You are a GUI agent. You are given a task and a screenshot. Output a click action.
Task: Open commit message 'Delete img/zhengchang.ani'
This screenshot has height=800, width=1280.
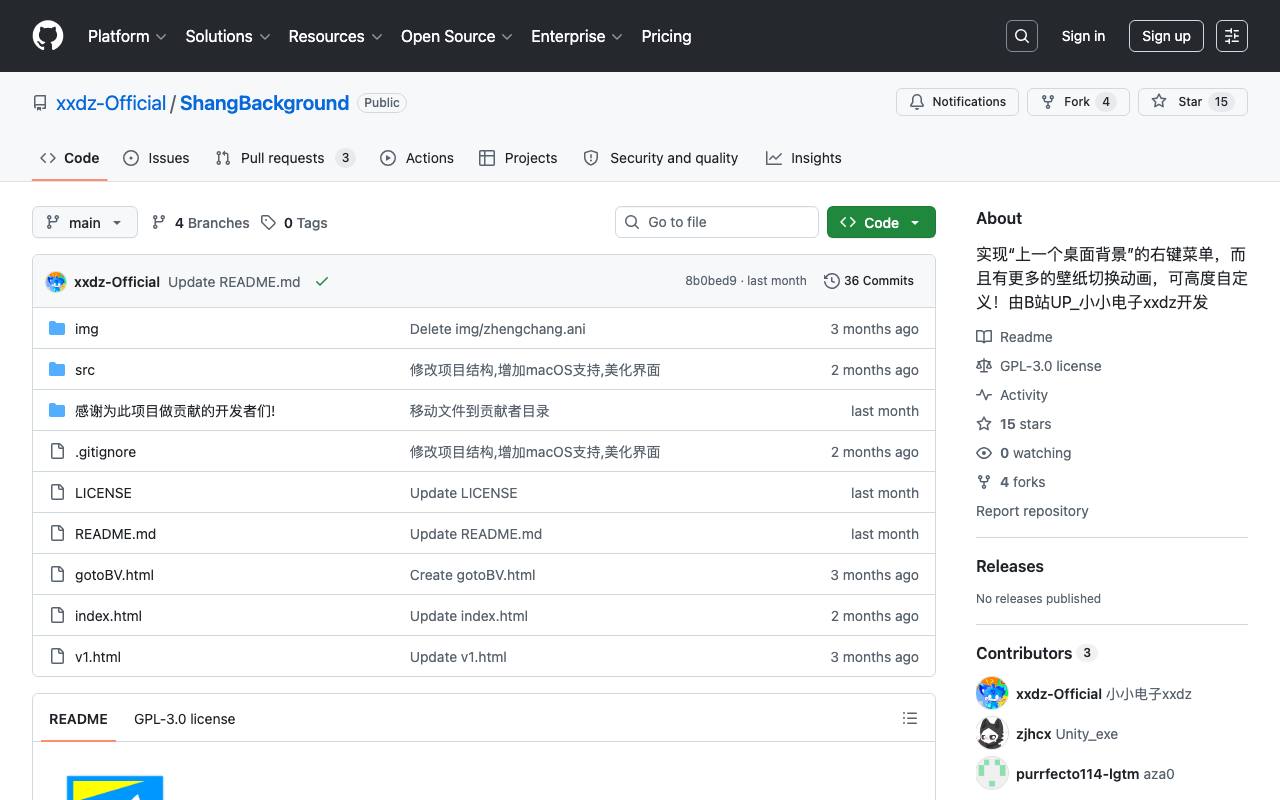pyautogui.click(x=498, y=329)
